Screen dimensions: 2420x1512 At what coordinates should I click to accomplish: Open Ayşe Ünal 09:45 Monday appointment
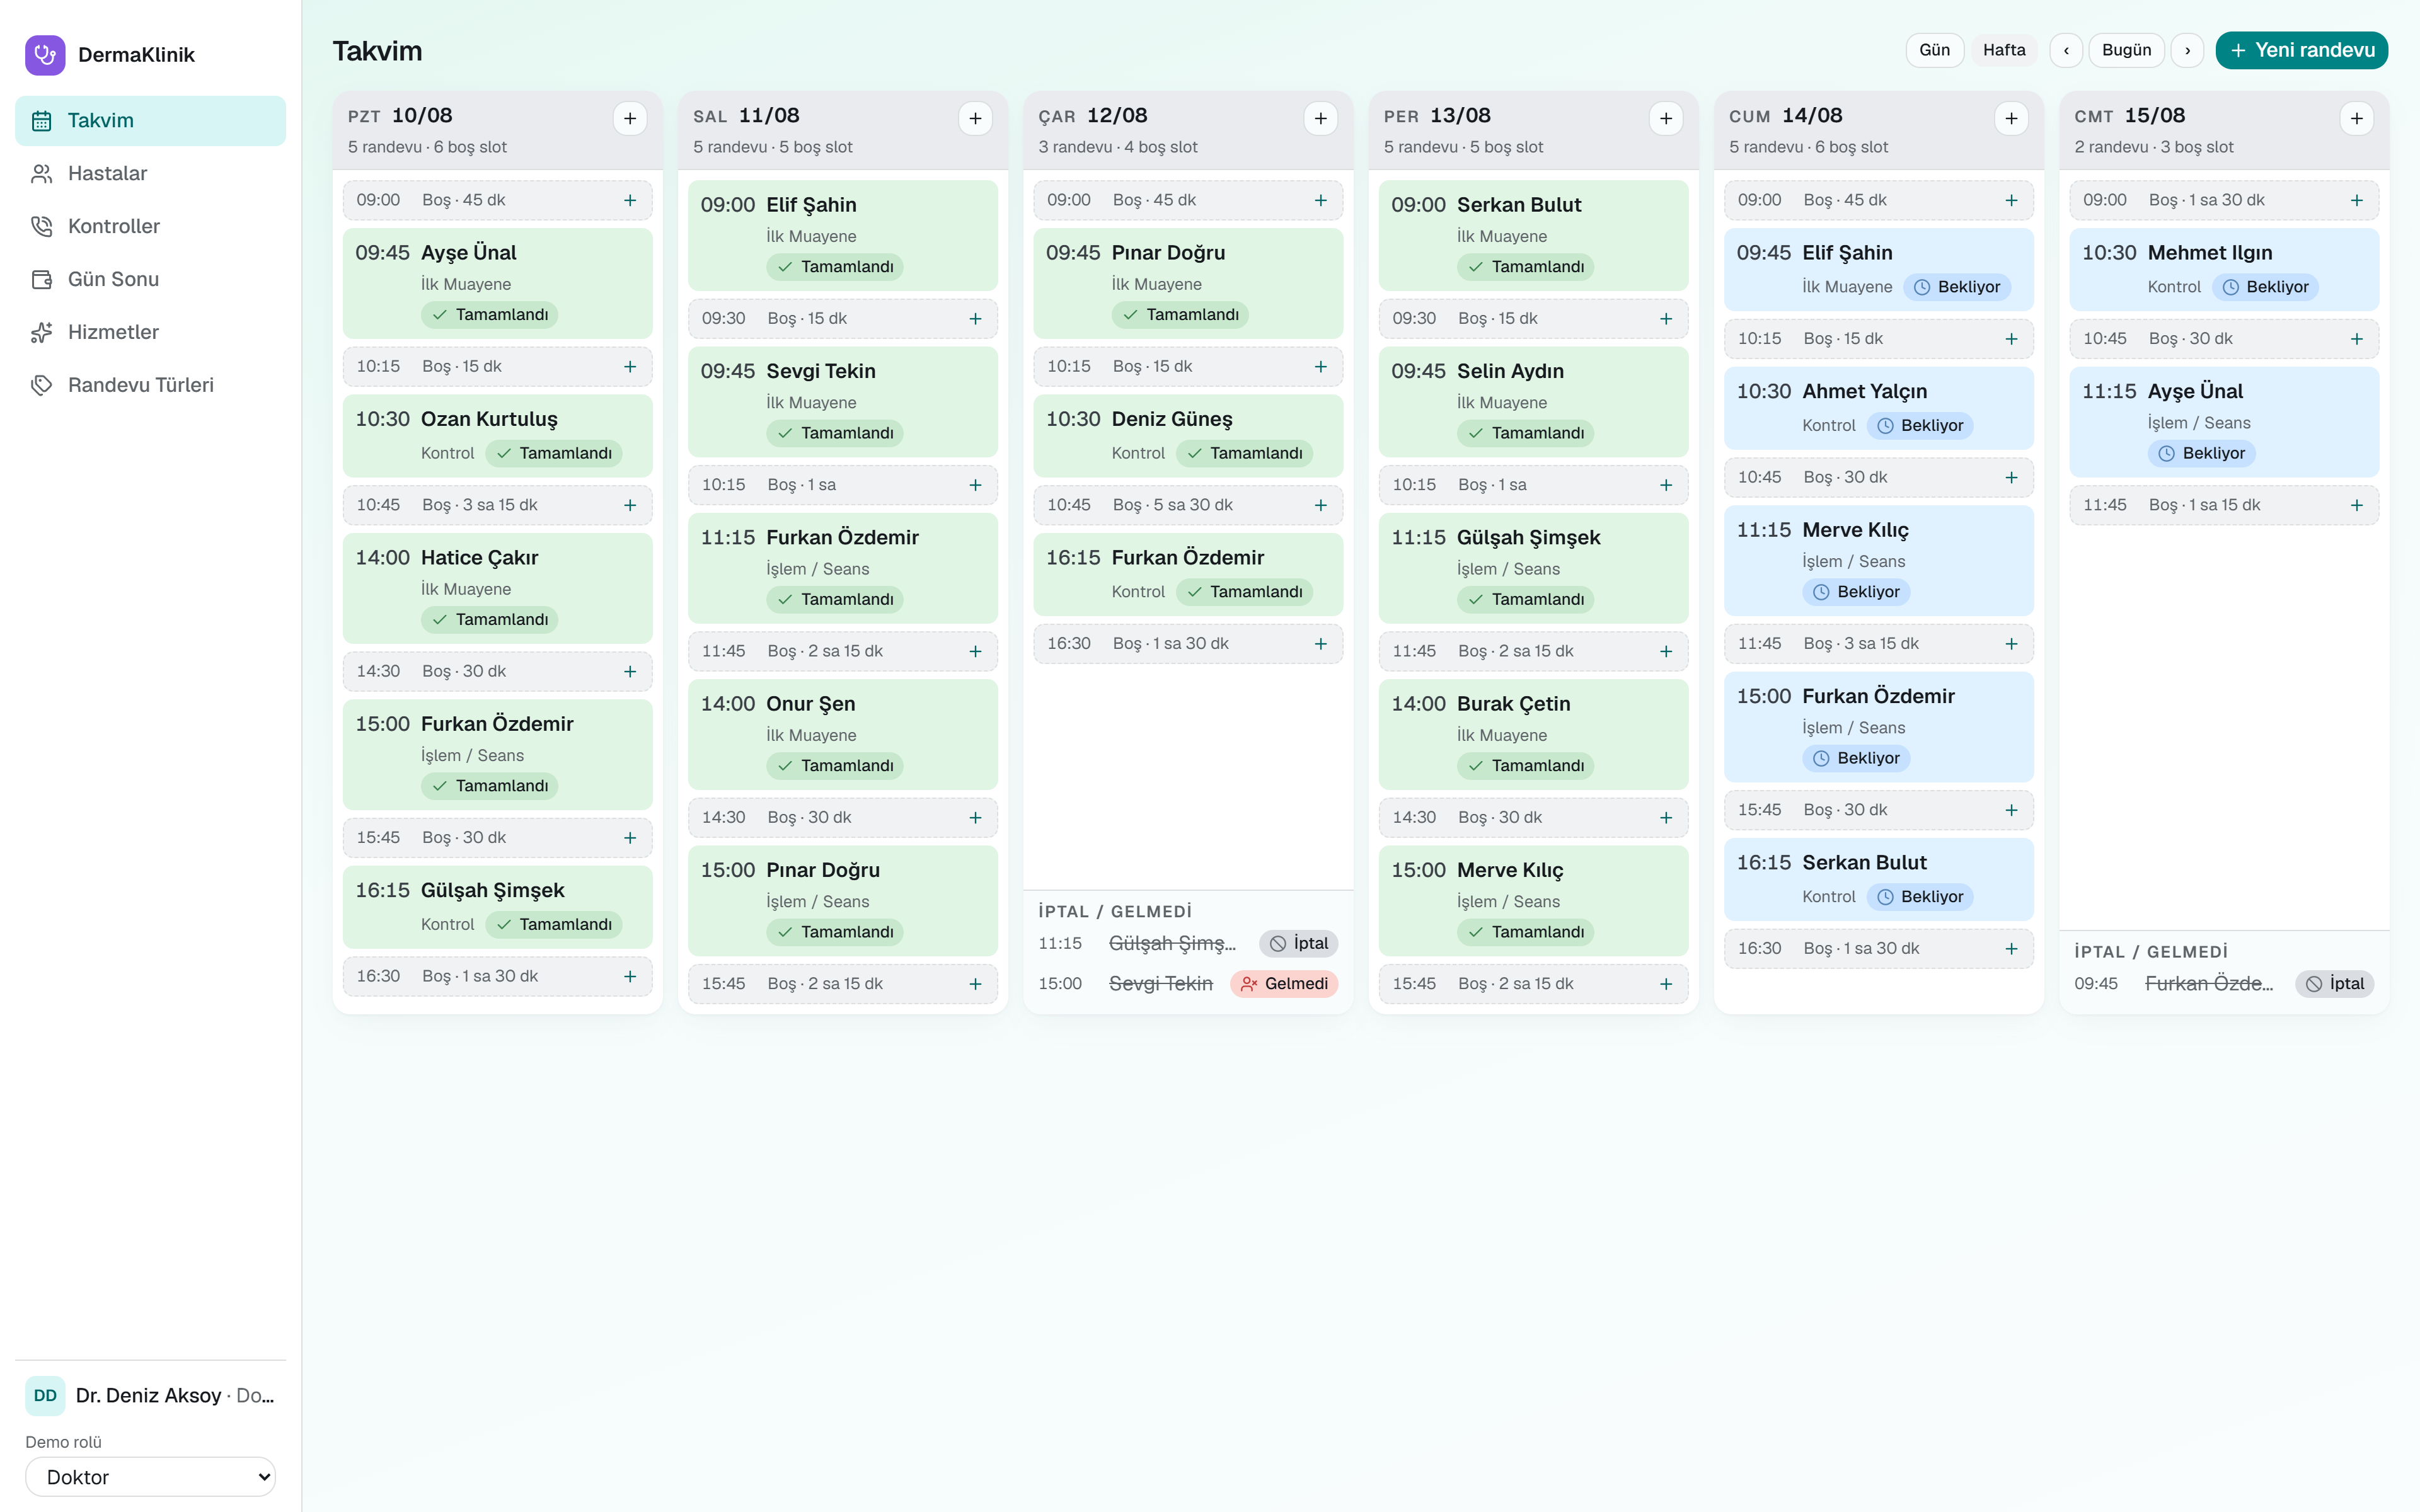click(497, 283)
